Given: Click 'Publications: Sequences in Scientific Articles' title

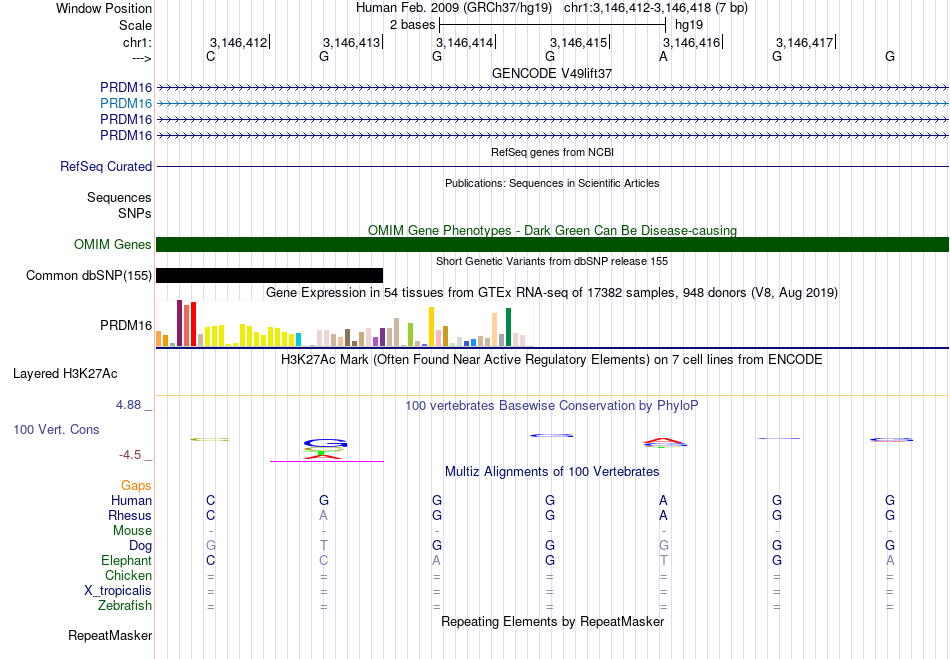Looking at the screenshot, I should 552,184.
